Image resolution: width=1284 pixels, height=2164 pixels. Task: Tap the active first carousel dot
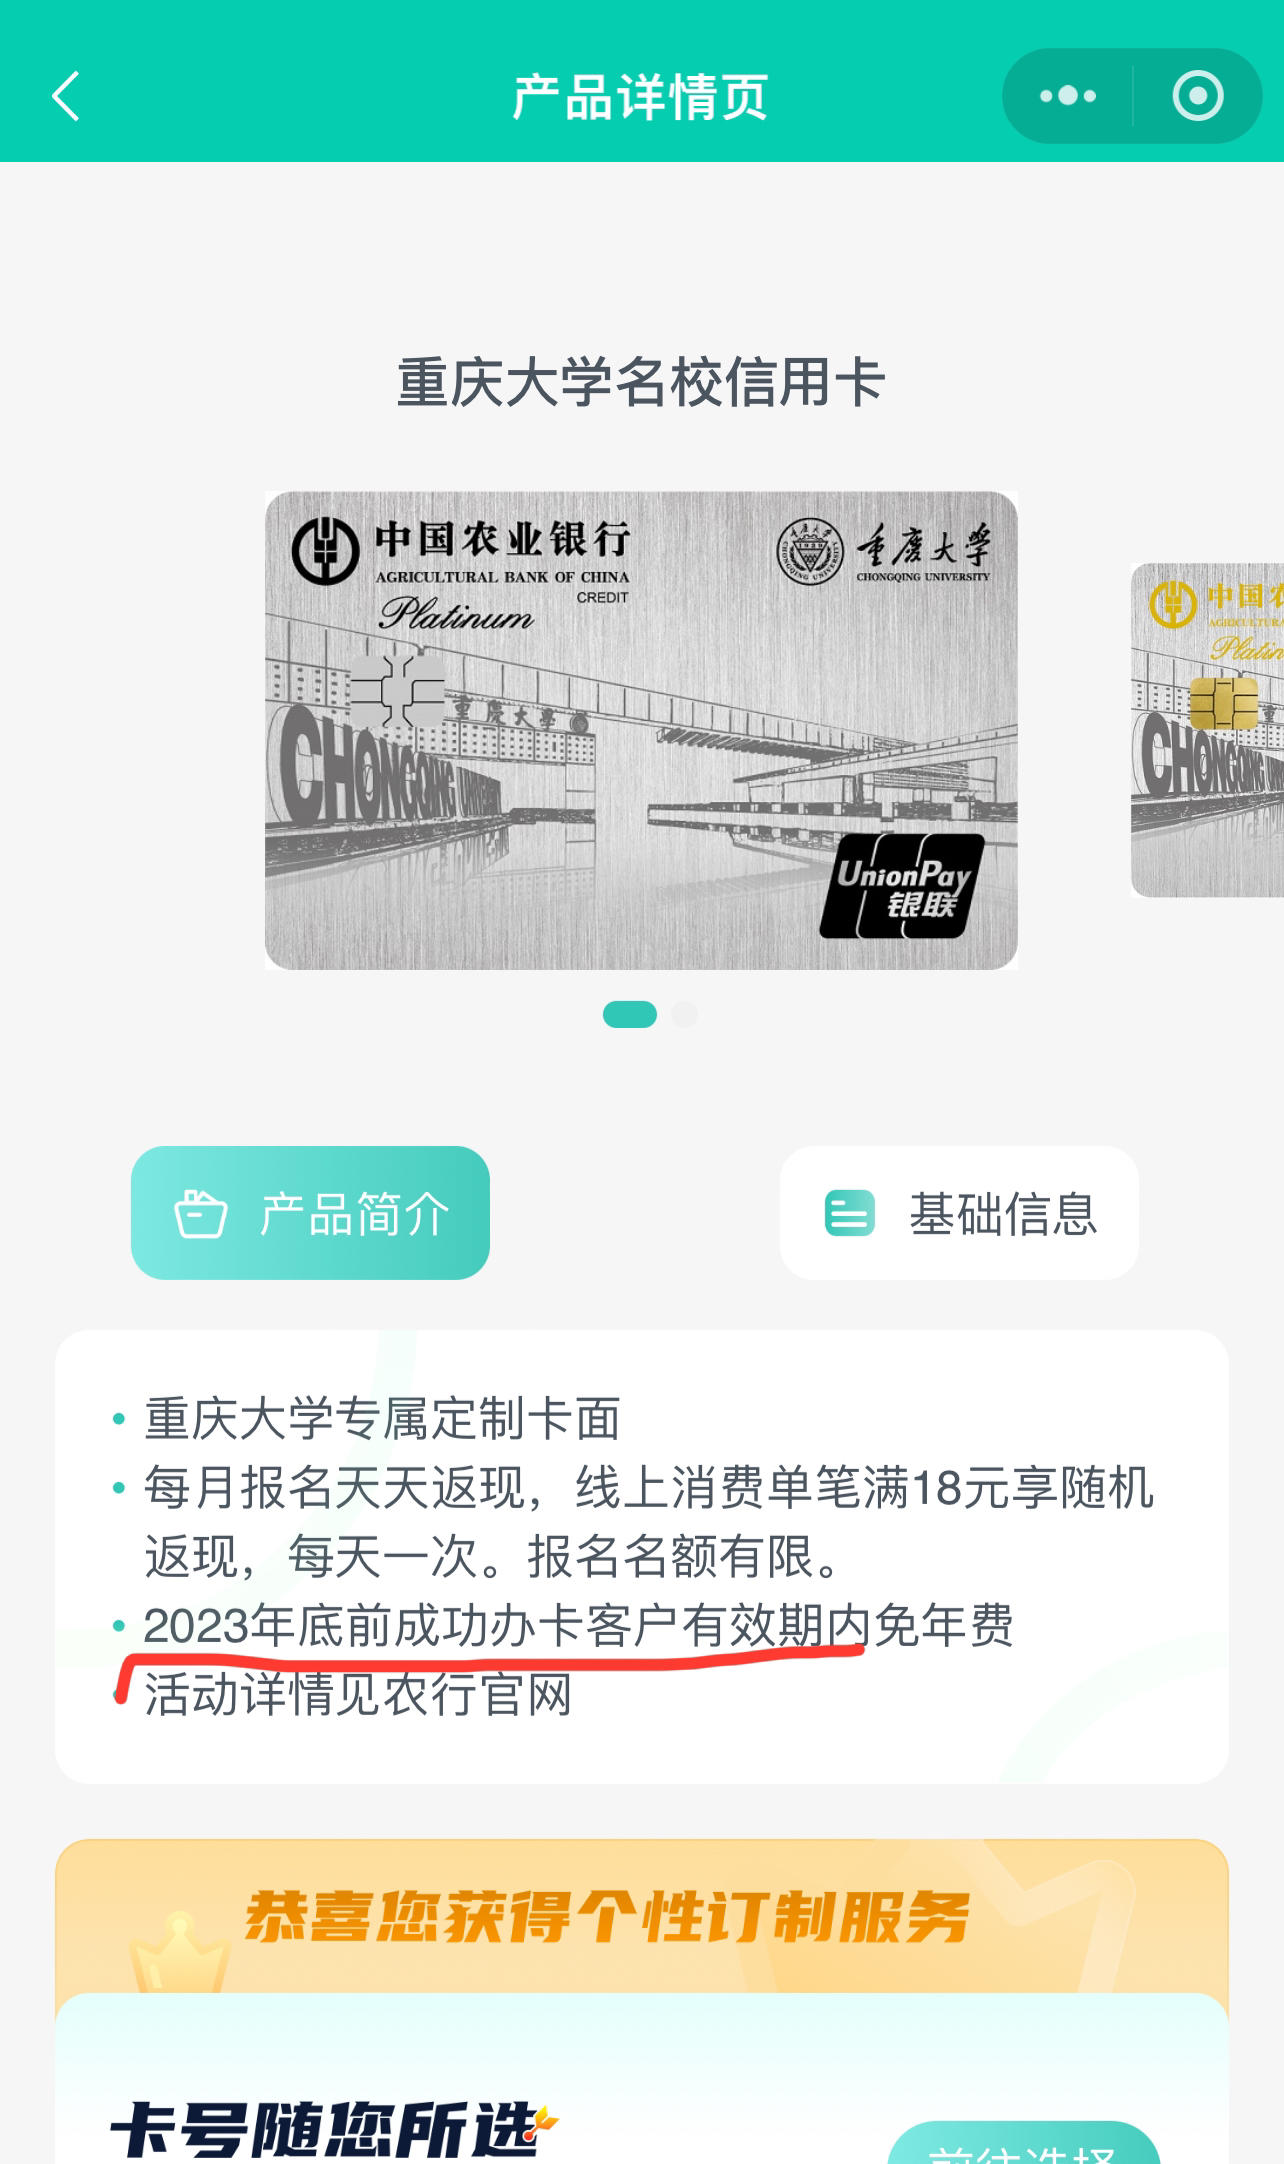630,1014
